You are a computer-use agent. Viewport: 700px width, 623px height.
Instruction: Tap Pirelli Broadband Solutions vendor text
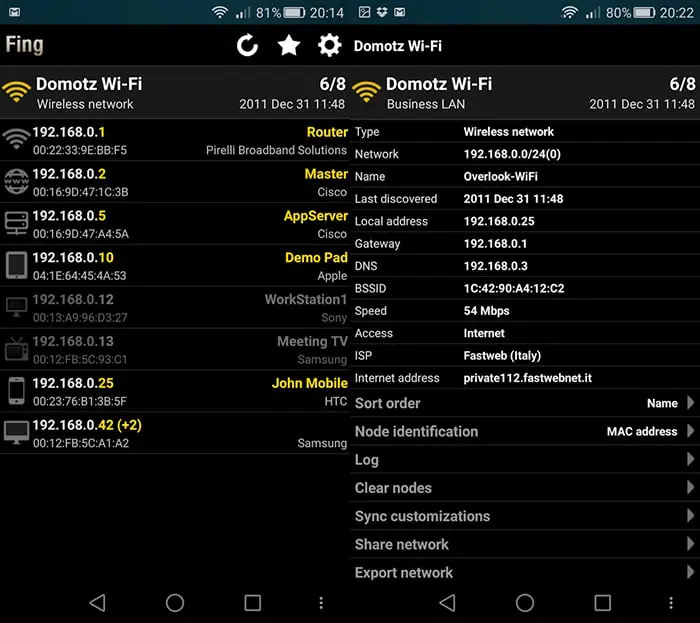[x=276, y=150]
